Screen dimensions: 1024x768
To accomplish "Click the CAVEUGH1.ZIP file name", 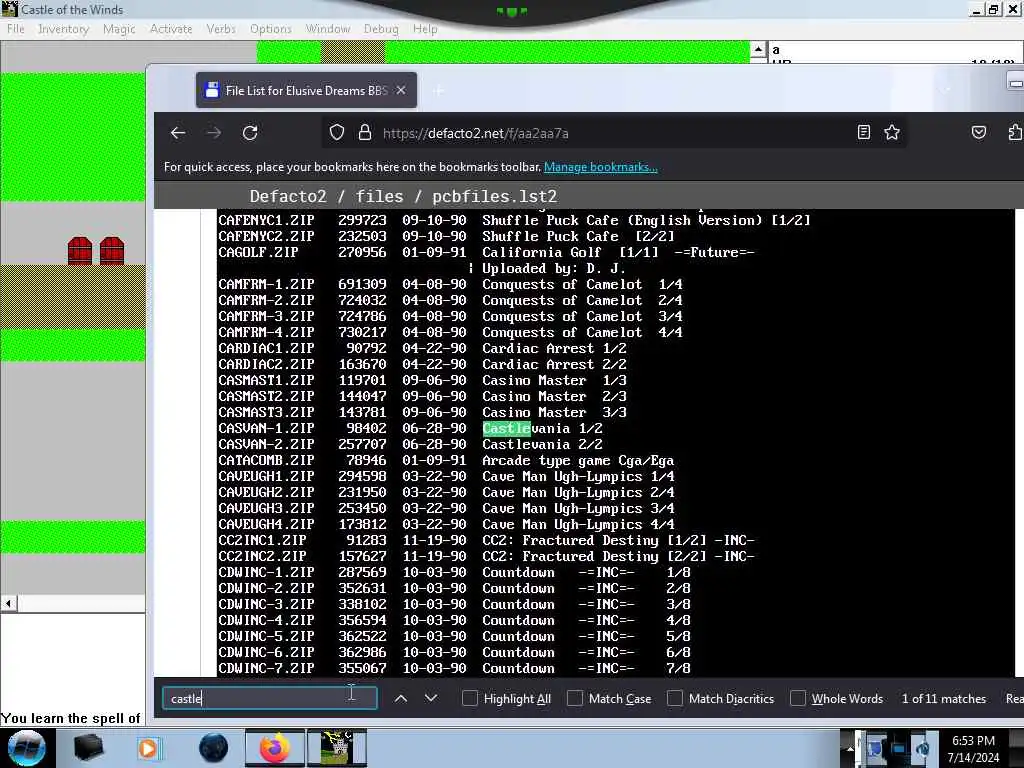I will coord(266,476).
